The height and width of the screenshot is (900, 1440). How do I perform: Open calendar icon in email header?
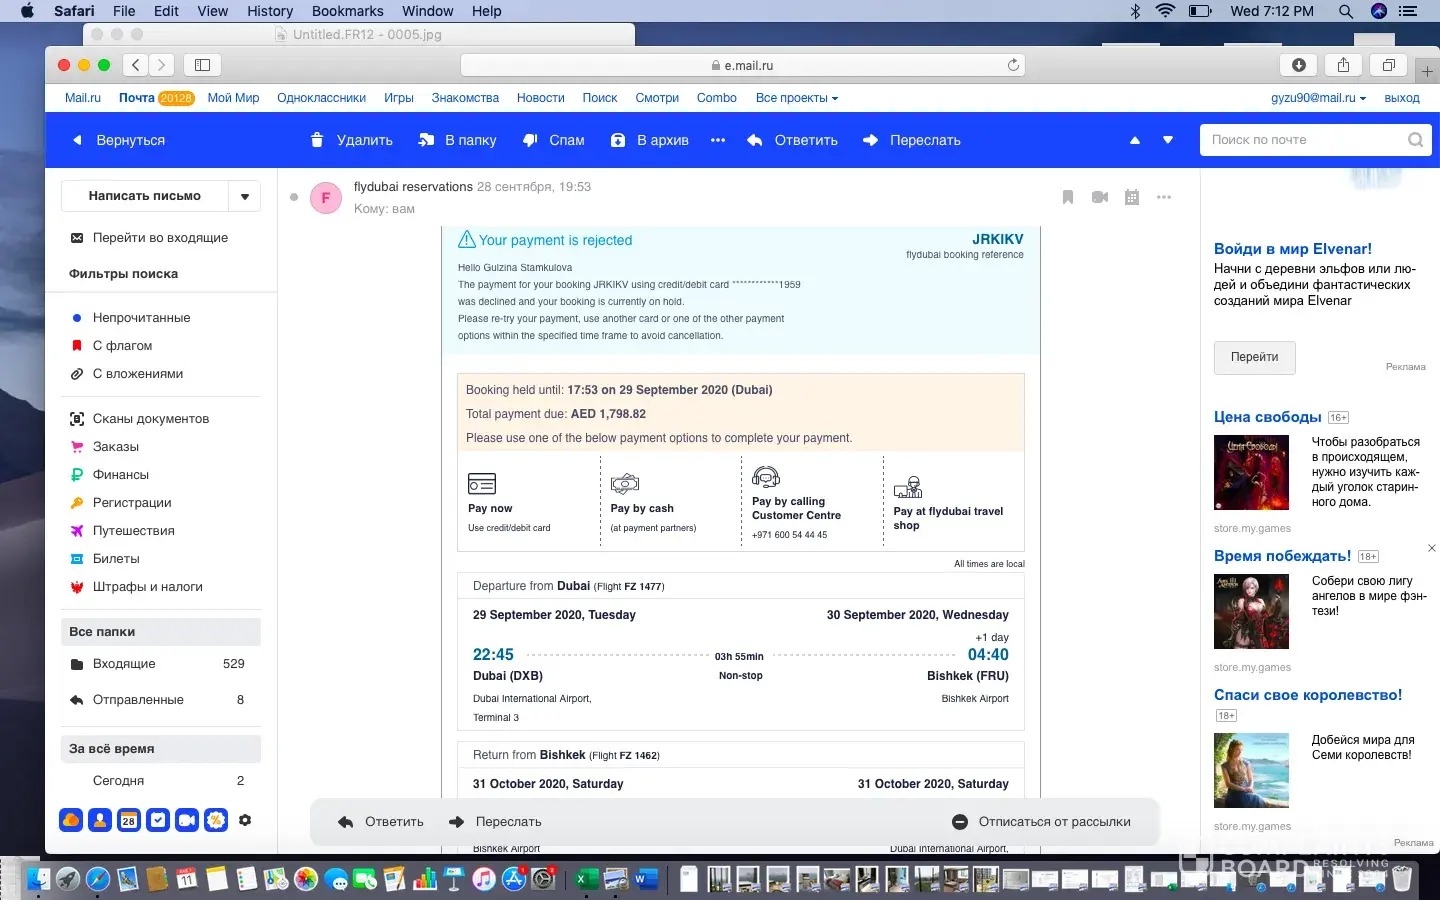[x=1132, y=197]
